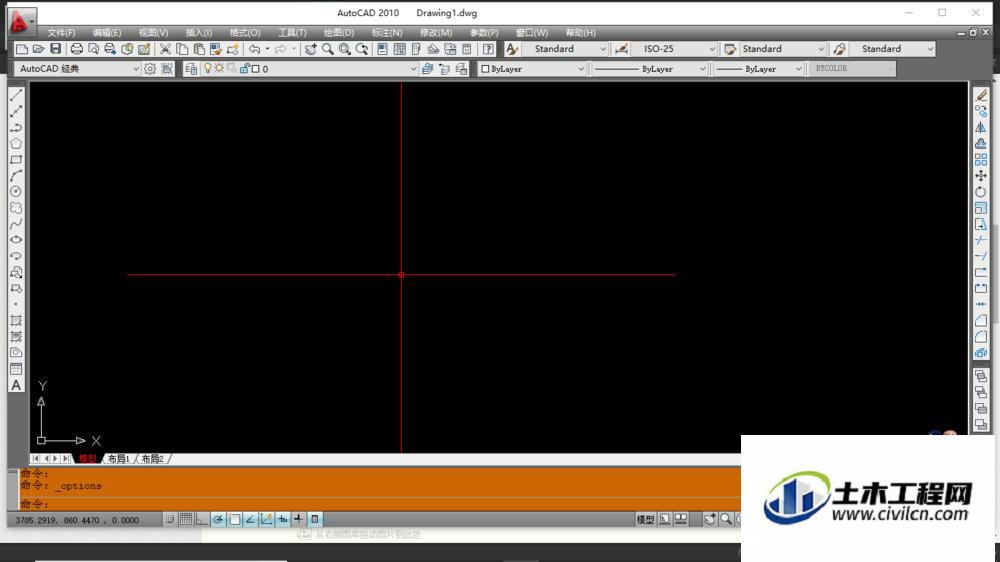The image size is (1000, 562).
Task: Open the 绘图(D) menu
Action: (x=339, y=33)
